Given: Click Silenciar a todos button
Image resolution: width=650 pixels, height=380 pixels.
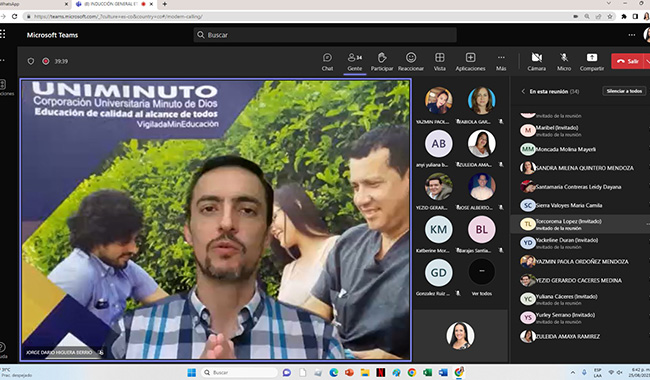Looking at the screenshot, I should pyautogui.click(x=624, y=91).
